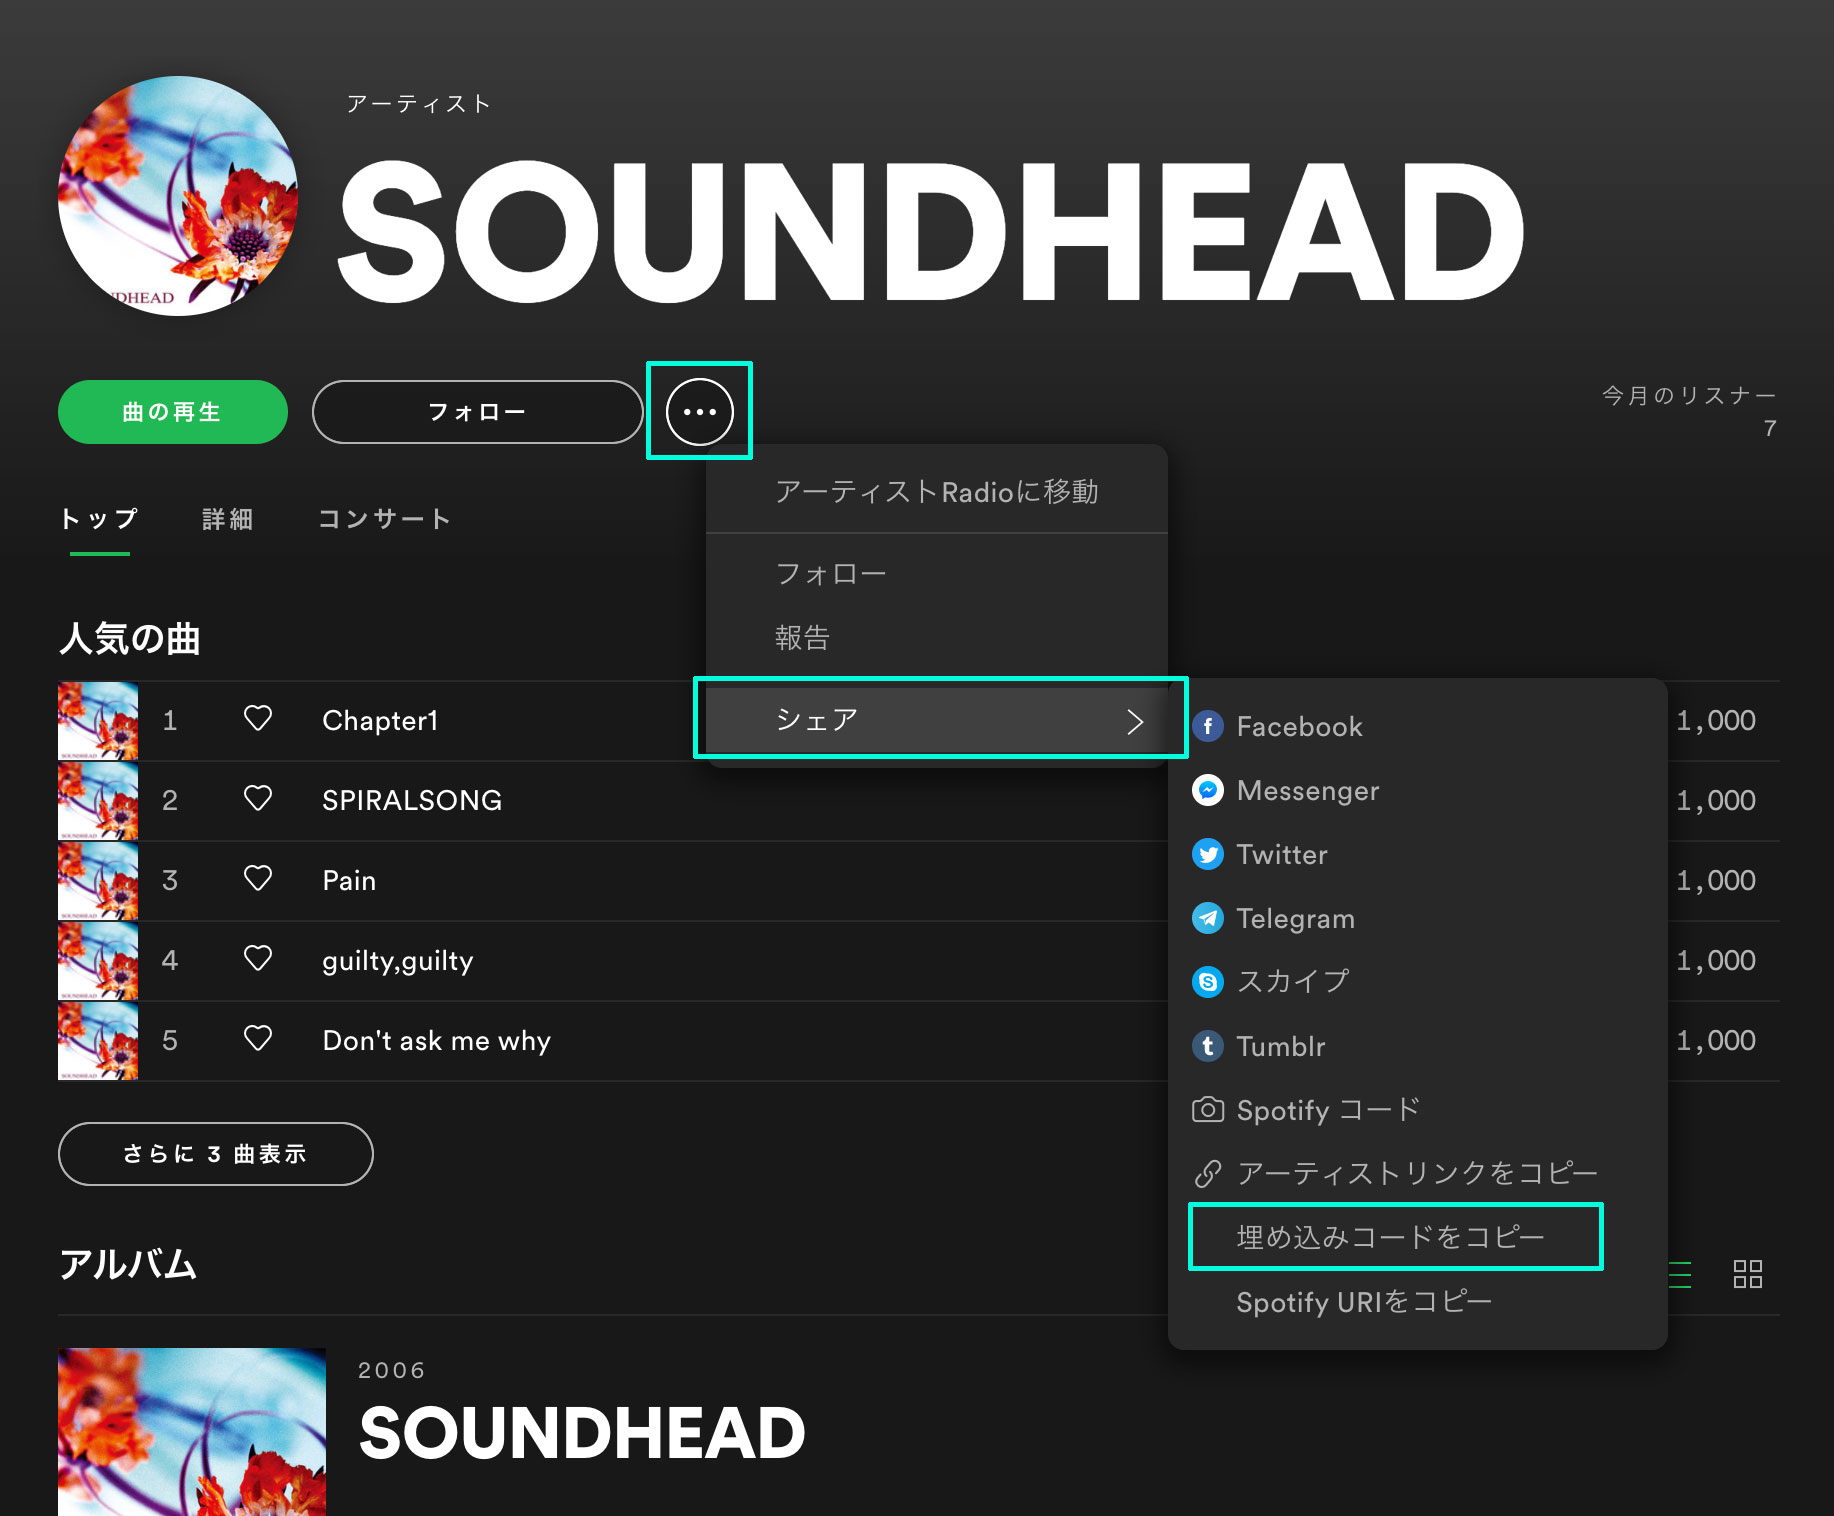Screen dimensions: 1834x1516
Task: Click the green 曲の再生 play button
Action: pos(173,412)
